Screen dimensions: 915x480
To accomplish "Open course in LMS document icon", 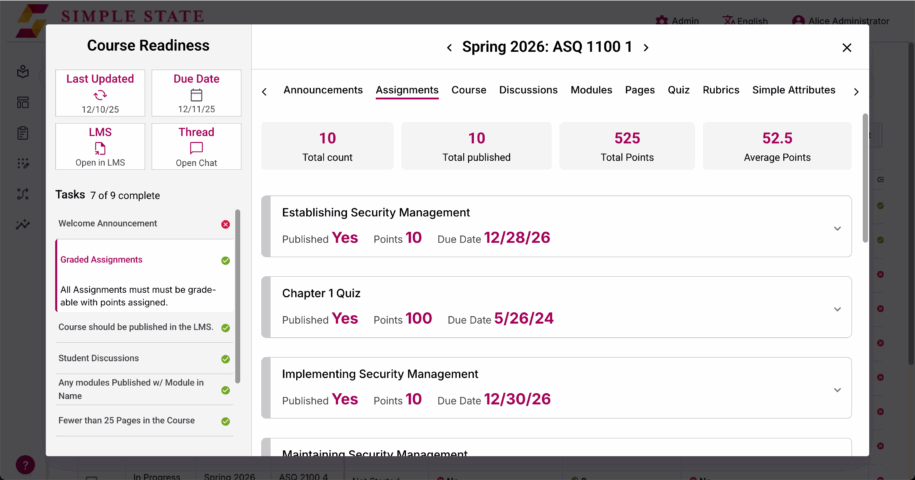I will coord(100,149).
